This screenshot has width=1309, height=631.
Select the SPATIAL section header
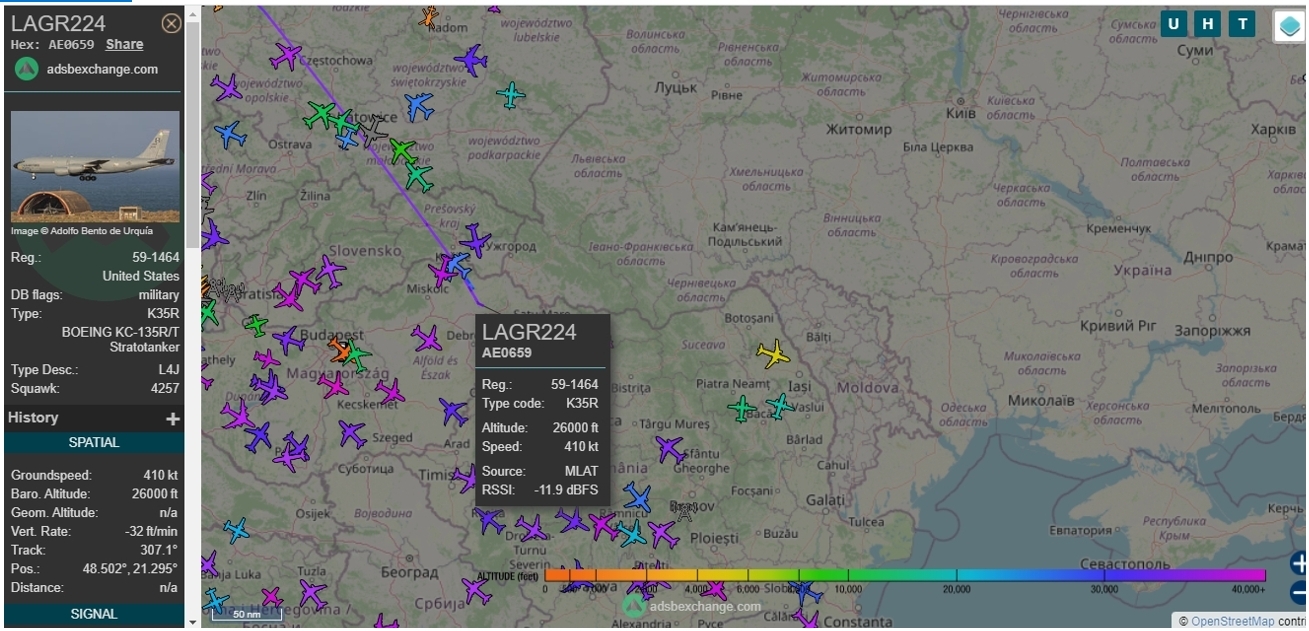94,442
